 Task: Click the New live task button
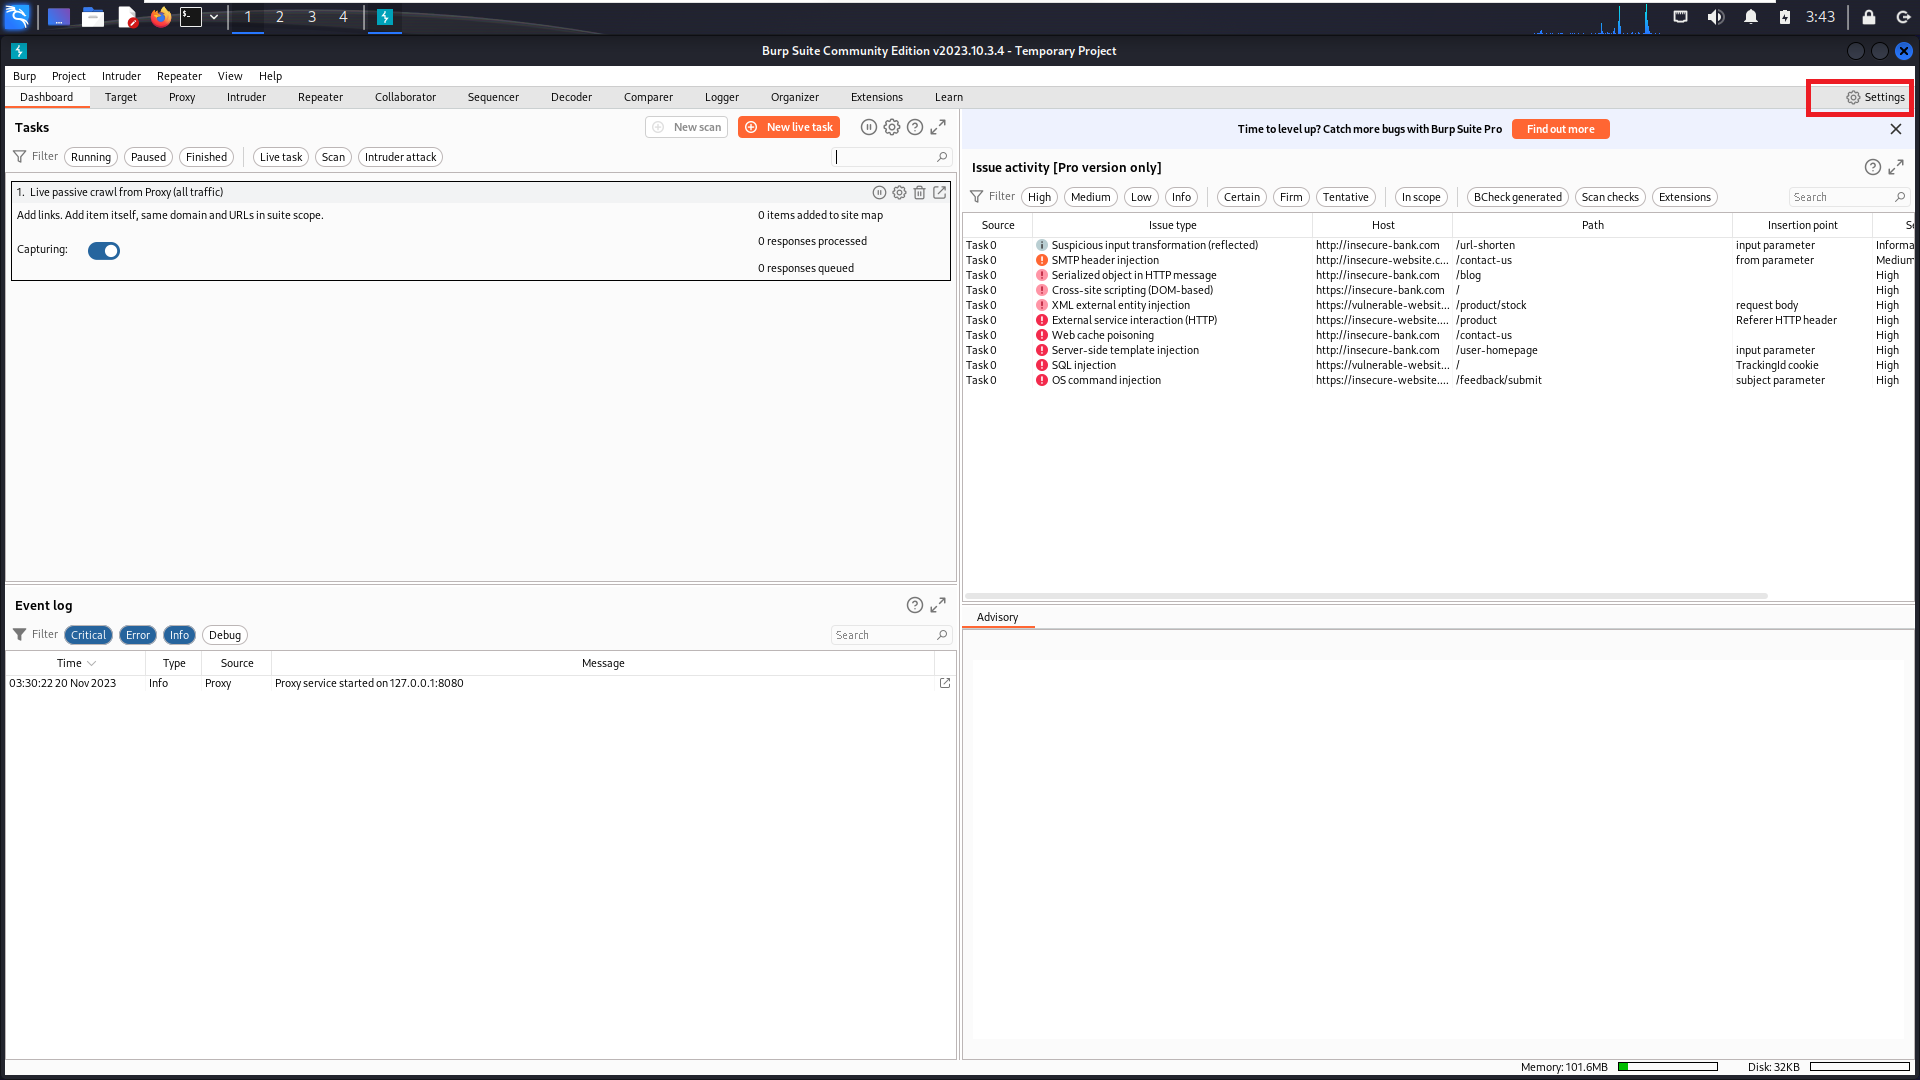pos(788,127)
